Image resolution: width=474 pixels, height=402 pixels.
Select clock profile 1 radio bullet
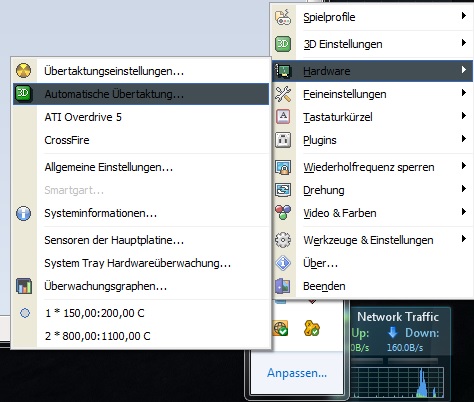pyautogui.click(x=25, y=313)
